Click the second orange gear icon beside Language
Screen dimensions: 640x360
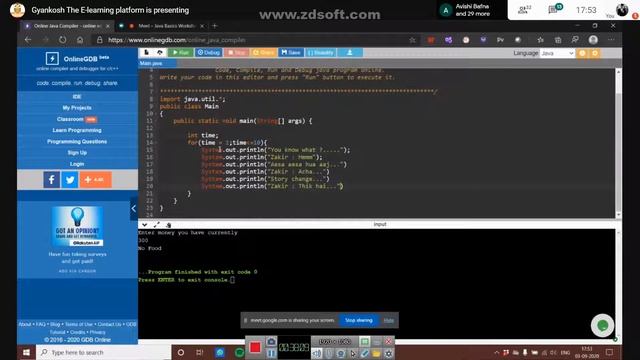point(595,53)
